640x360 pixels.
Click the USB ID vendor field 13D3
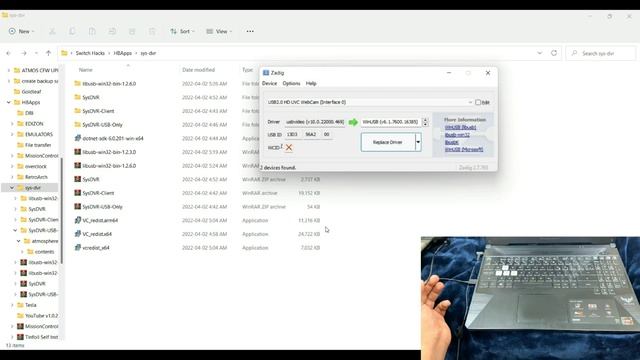[x=292, y=134]
